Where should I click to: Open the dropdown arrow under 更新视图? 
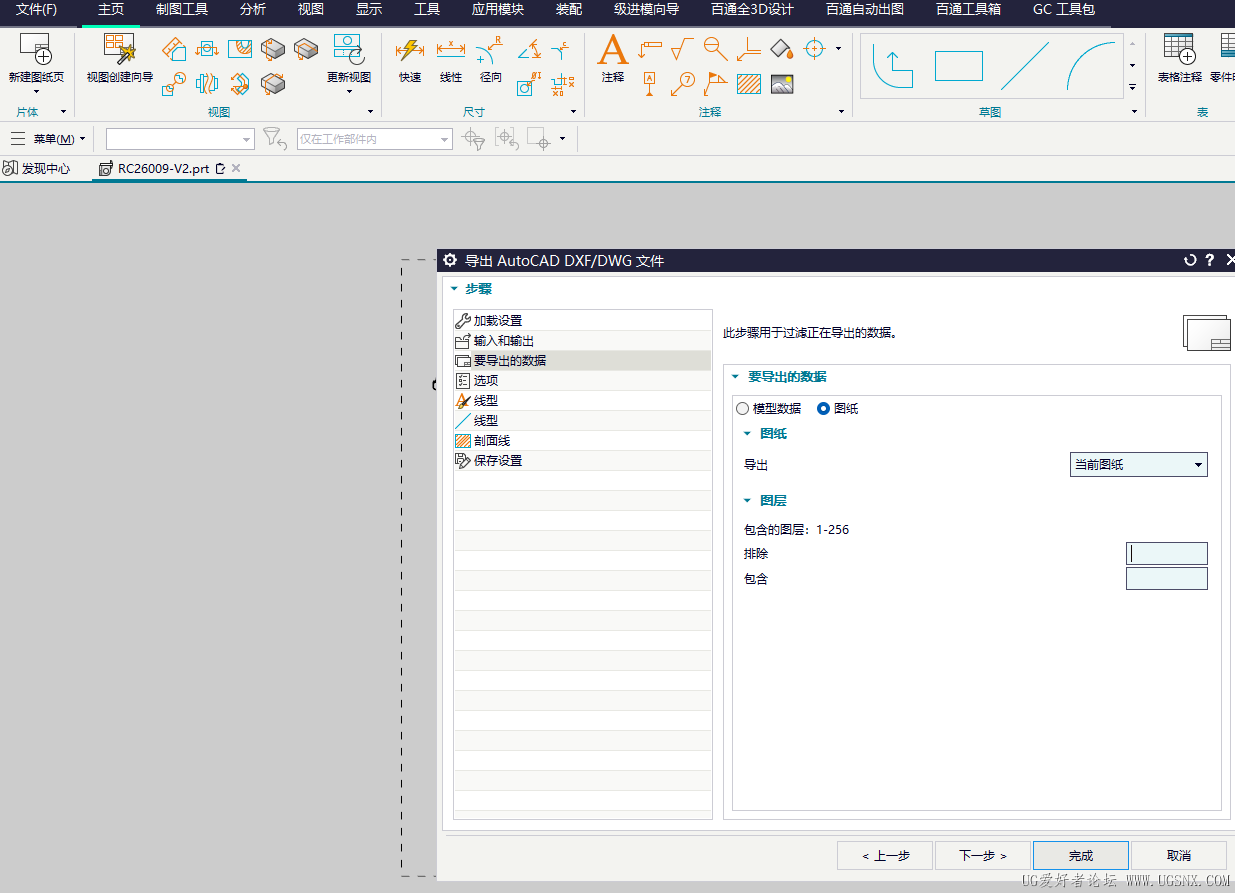tap(349, 92)
